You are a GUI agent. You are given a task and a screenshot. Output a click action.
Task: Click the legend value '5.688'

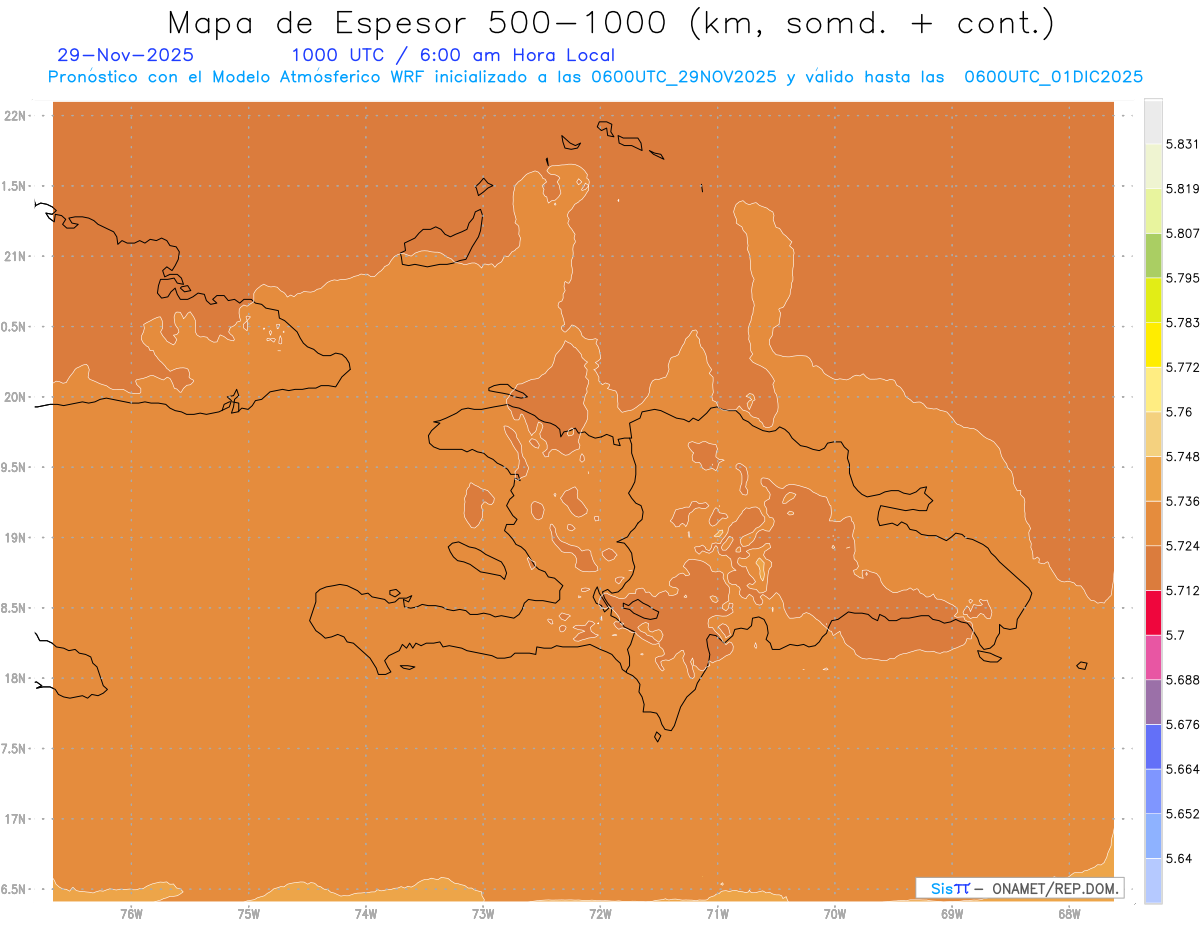(x=1182, y=680)
